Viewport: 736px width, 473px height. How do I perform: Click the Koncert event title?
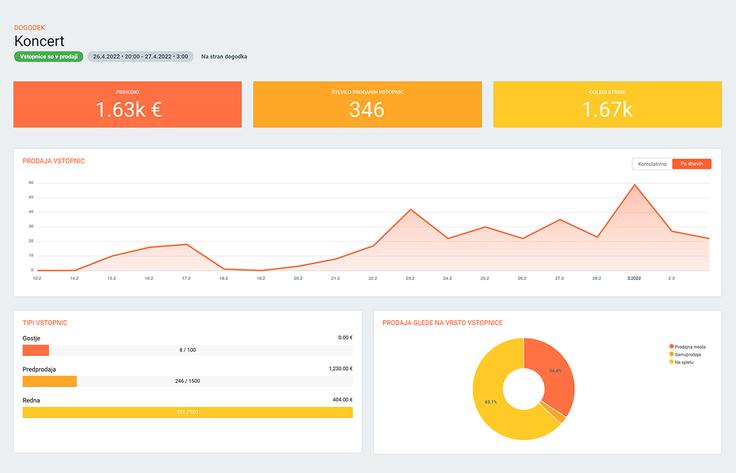pos(40,41)
